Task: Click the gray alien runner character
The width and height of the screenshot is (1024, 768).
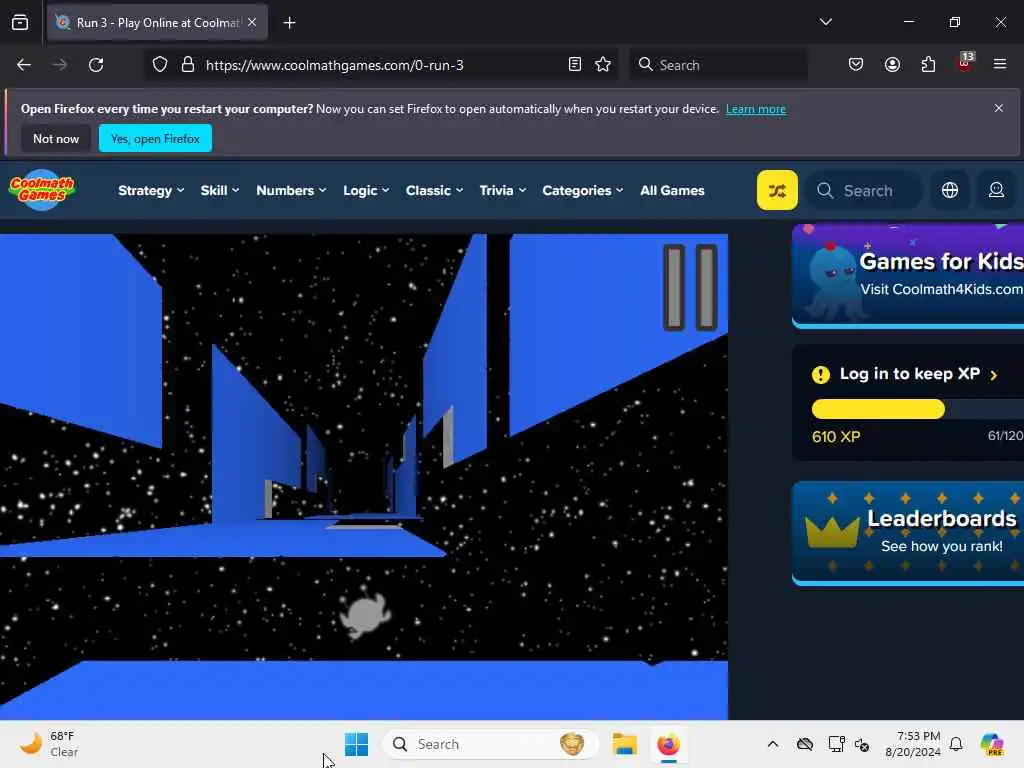Action: click(364, 613)
